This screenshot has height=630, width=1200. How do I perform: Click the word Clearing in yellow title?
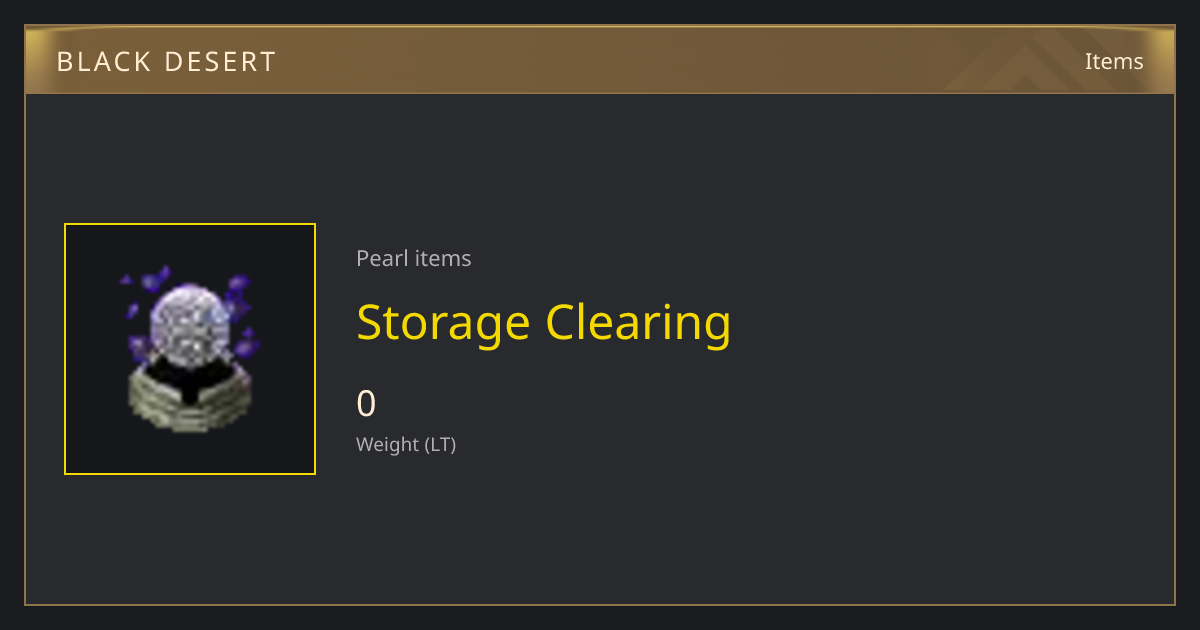pyautogui.click(x=639, y=323)
